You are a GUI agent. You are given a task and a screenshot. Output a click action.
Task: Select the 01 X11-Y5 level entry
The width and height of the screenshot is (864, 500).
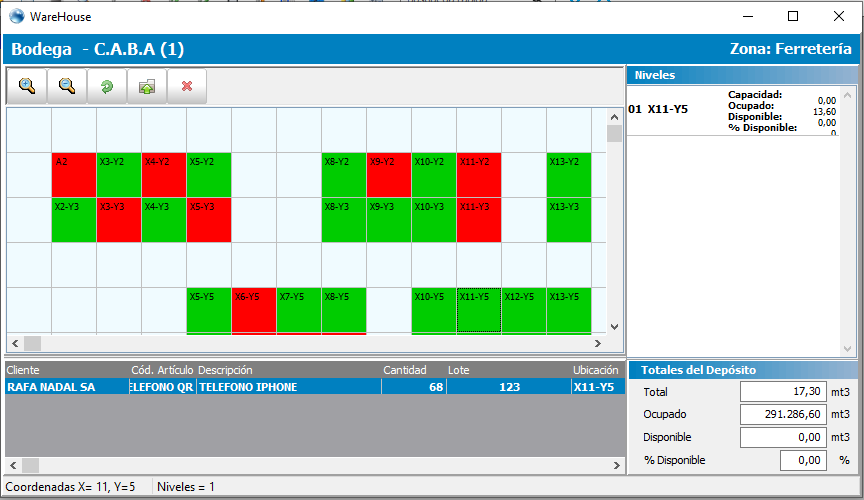pyautogui.click(x=660, y=110)
